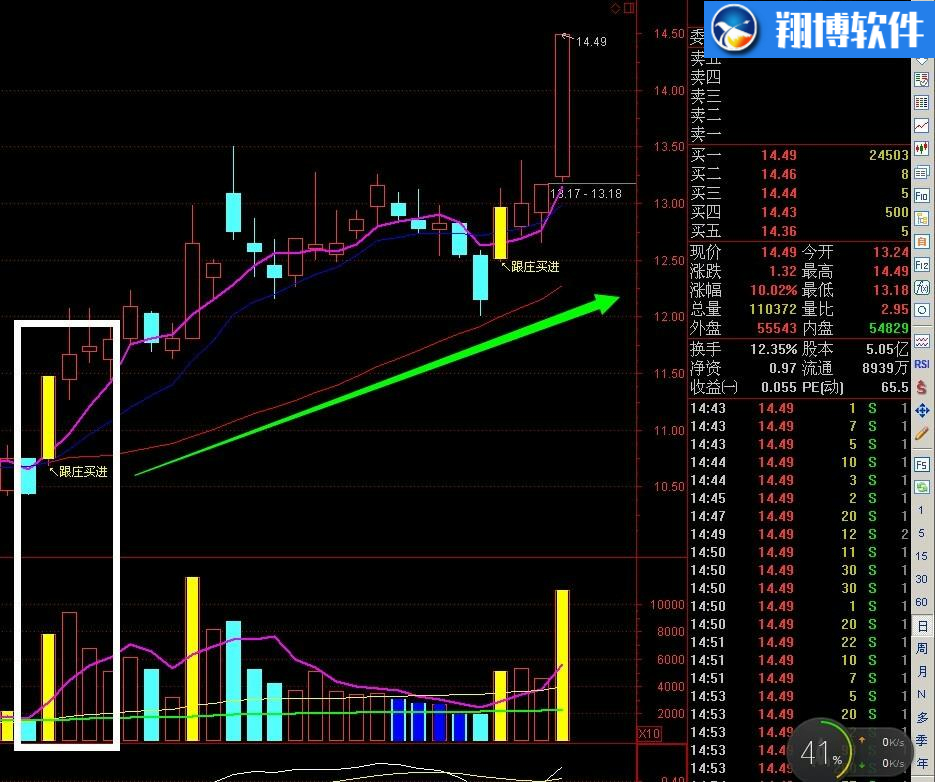Viewport: 935px width, 782px height.
Task: Open the colored grid table icon
Action: 921,103
